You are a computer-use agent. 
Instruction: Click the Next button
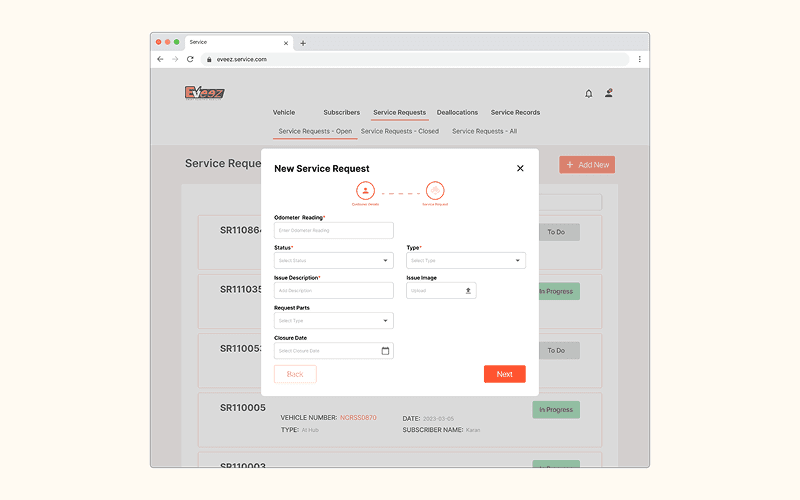[505, 374]
